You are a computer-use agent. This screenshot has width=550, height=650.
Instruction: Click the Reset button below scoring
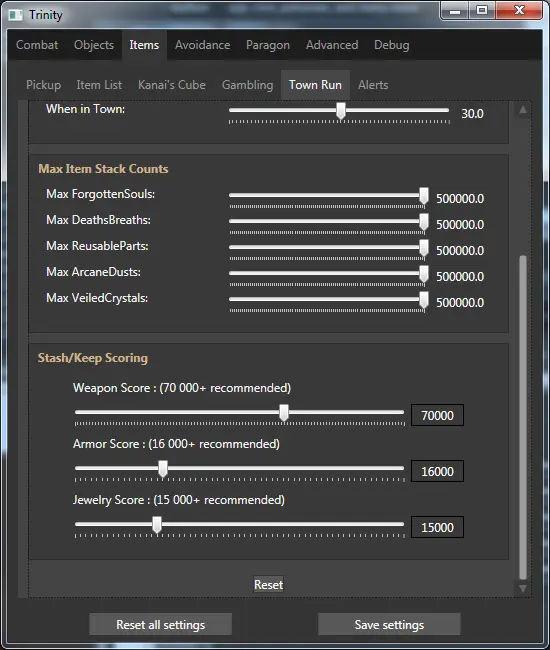pos(269,585)
